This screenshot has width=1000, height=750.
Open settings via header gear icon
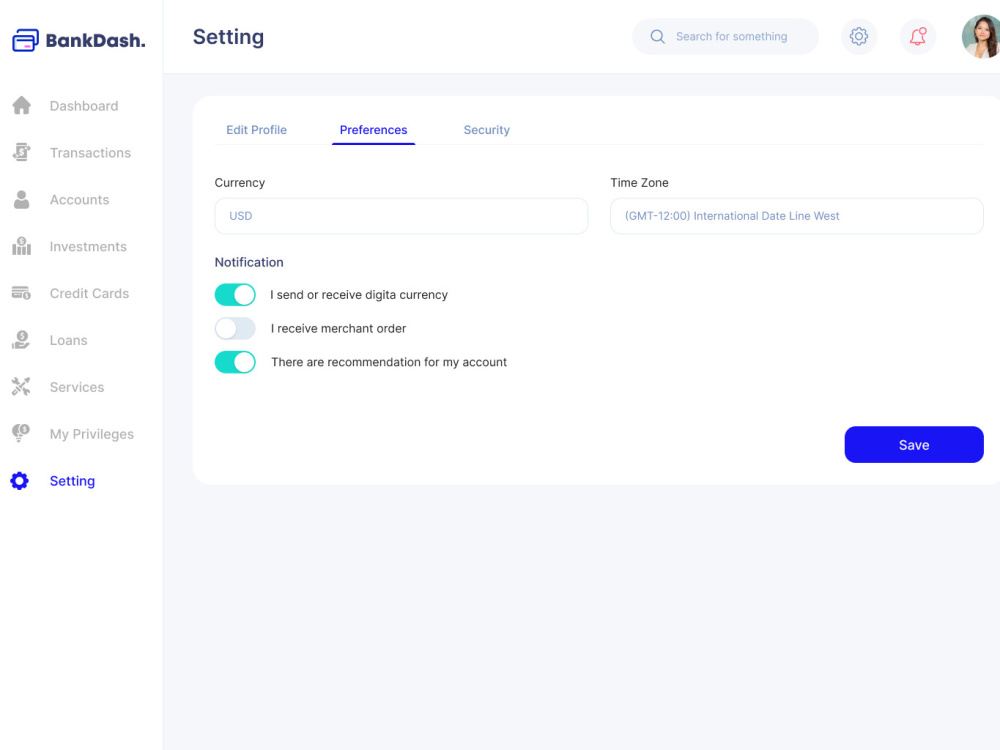pos(859,36)
